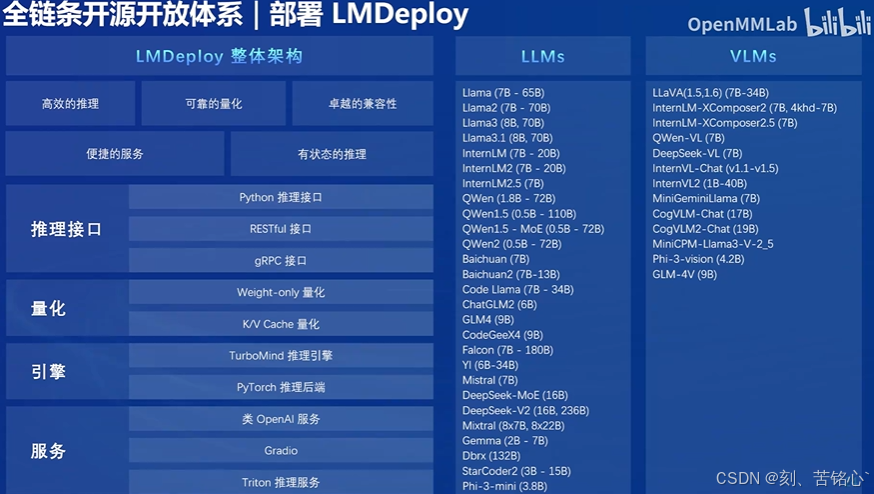874x494 pixels.
Task: Click the Gemma (2B - 7B) entry
Action: [x=505, y=440]
